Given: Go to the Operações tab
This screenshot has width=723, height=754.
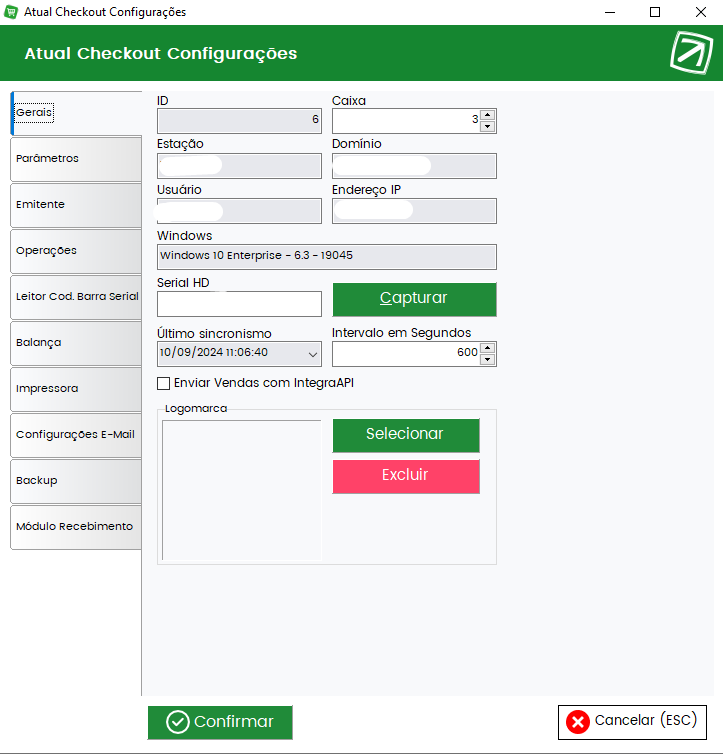Looking at the screenshot, I should point(76,251).
